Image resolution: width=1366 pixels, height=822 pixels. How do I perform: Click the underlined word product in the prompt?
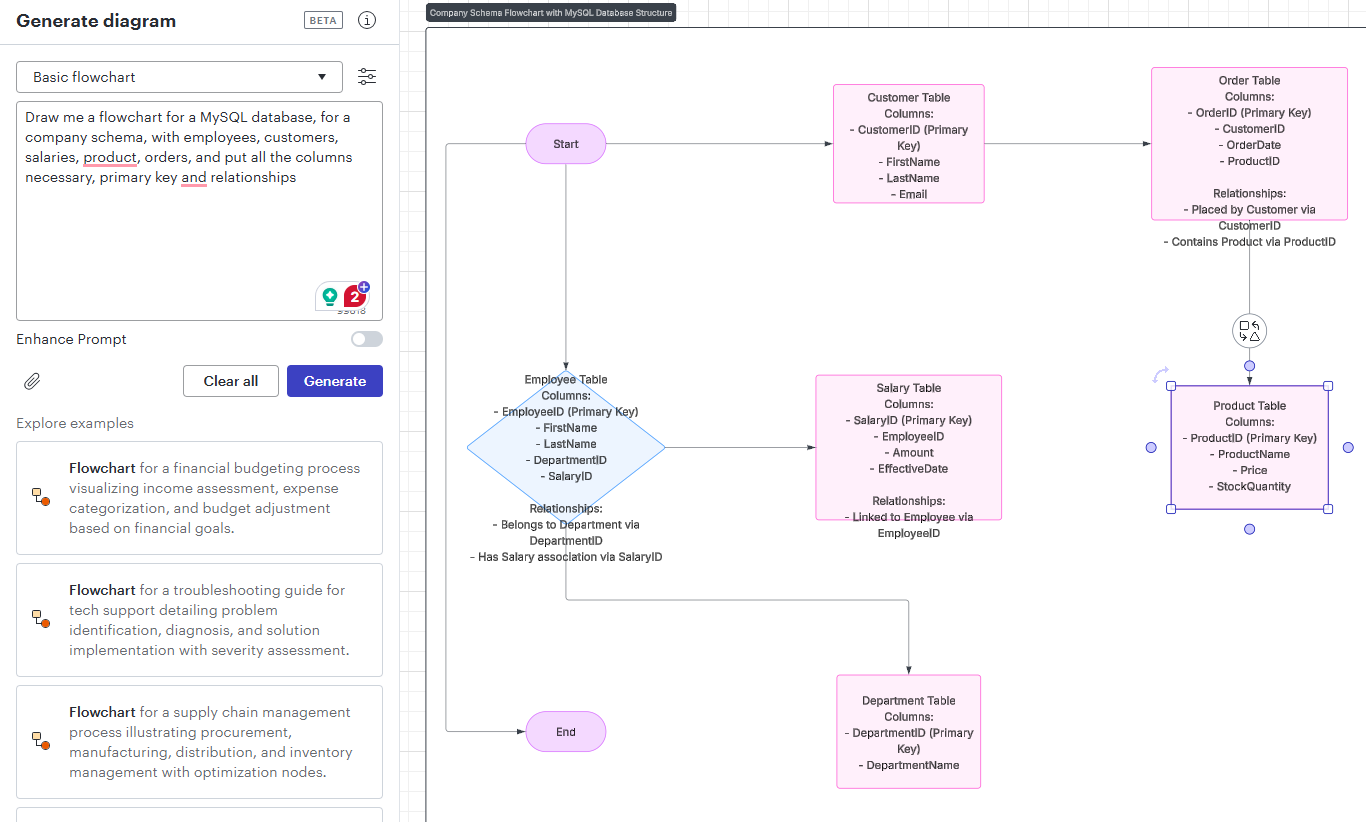click(x=110, y=157)
